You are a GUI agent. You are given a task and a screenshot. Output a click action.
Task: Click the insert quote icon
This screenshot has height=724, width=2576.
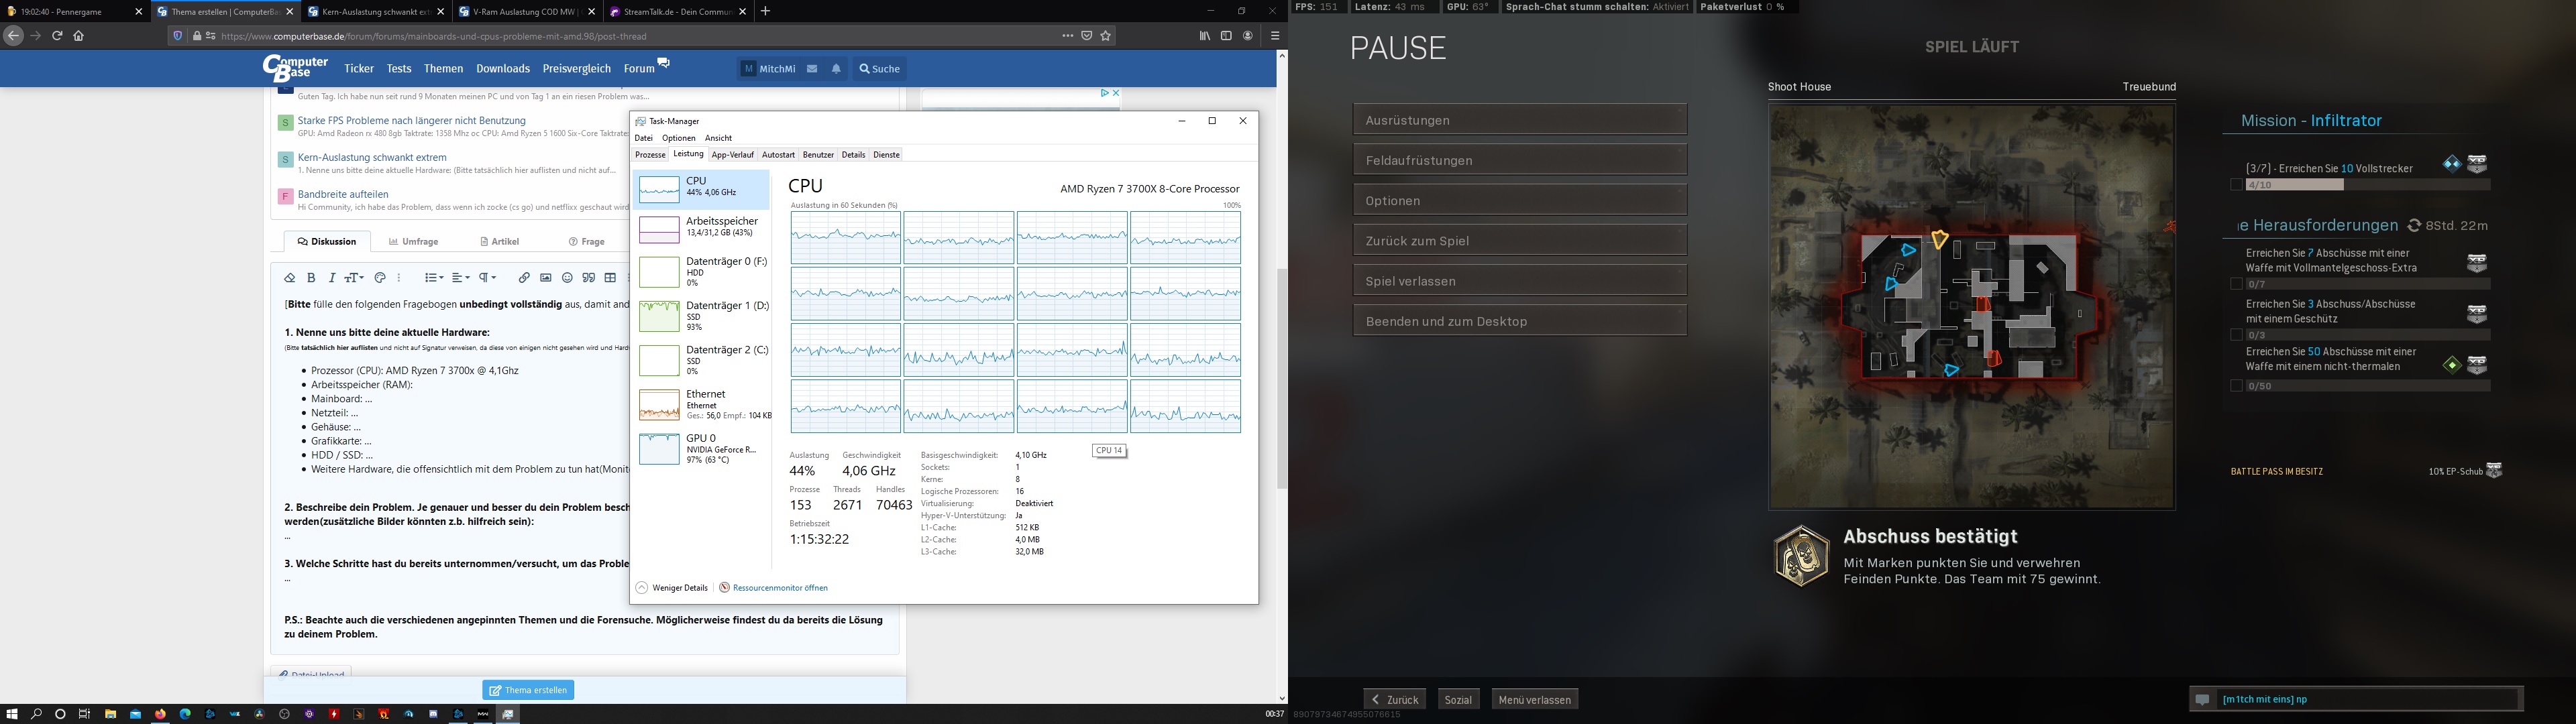(x=589, y=278)
